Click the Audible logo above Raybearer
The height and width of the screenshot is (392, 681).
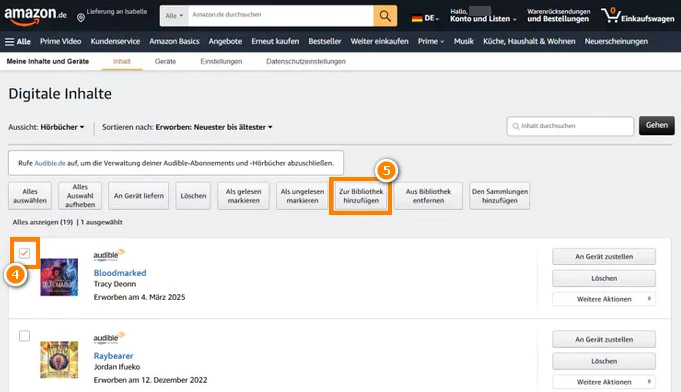(x=109, y=338)
